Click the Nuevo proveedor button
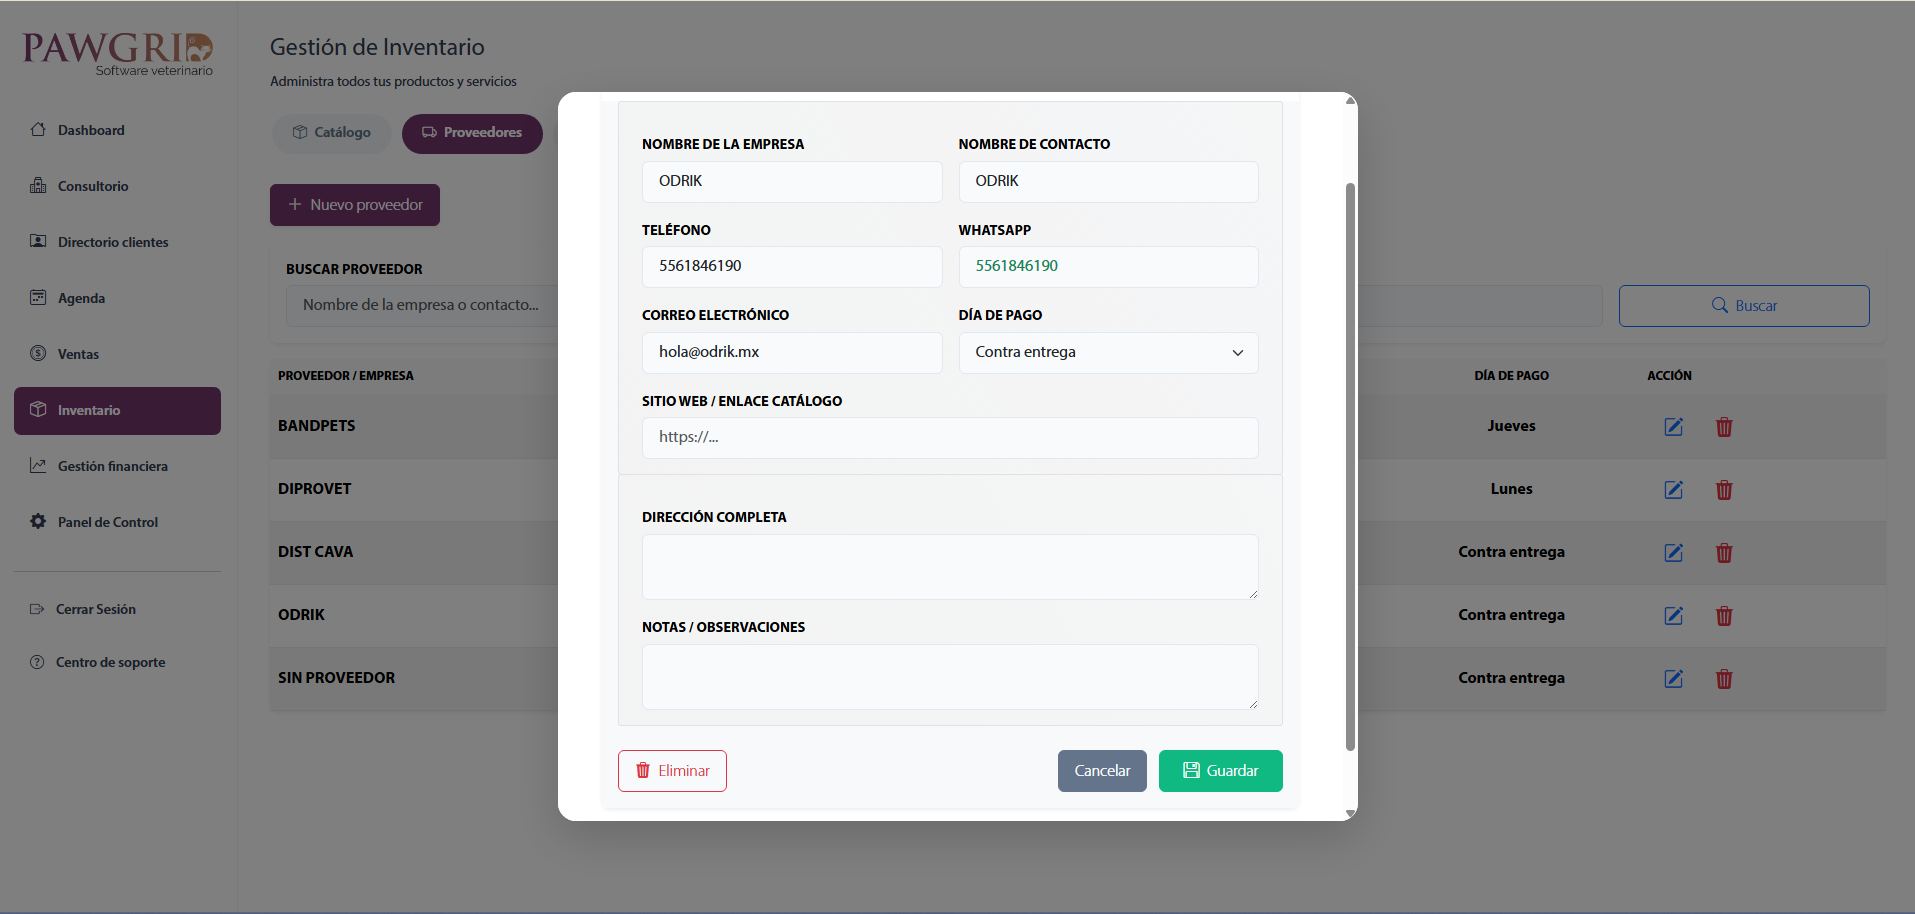1915x914 pixels. [x=355, y=205]
